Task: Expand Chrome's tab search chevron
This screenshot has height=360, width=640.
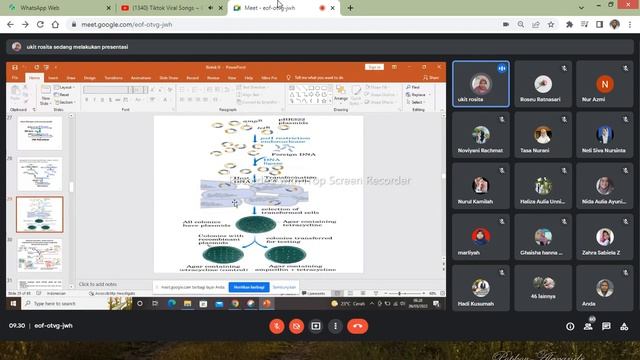Action: click(x=581, y=8)
